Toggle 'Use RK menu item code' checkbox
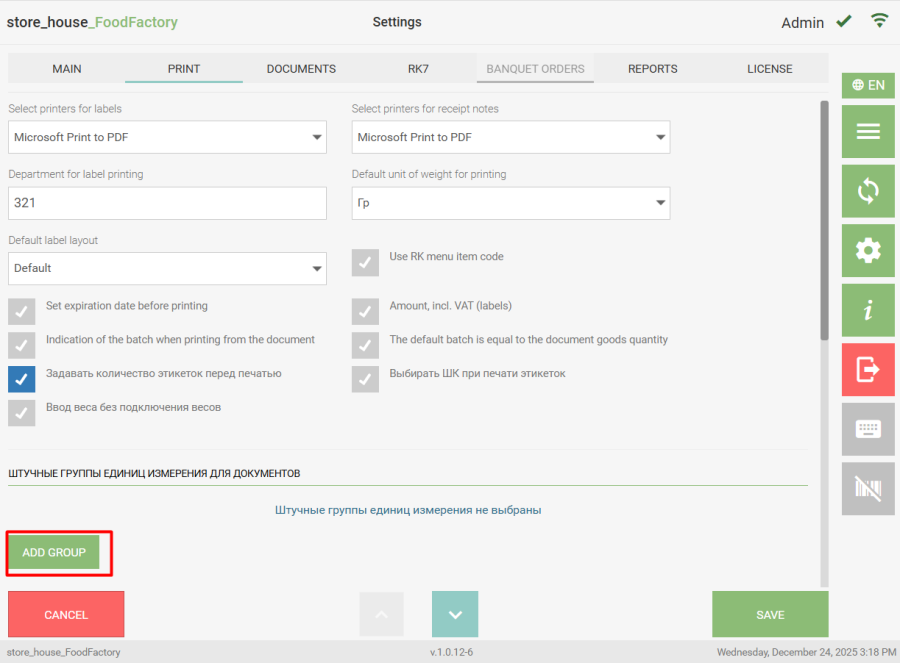Viewport: 900px width, 663px height. pos(365,262)
